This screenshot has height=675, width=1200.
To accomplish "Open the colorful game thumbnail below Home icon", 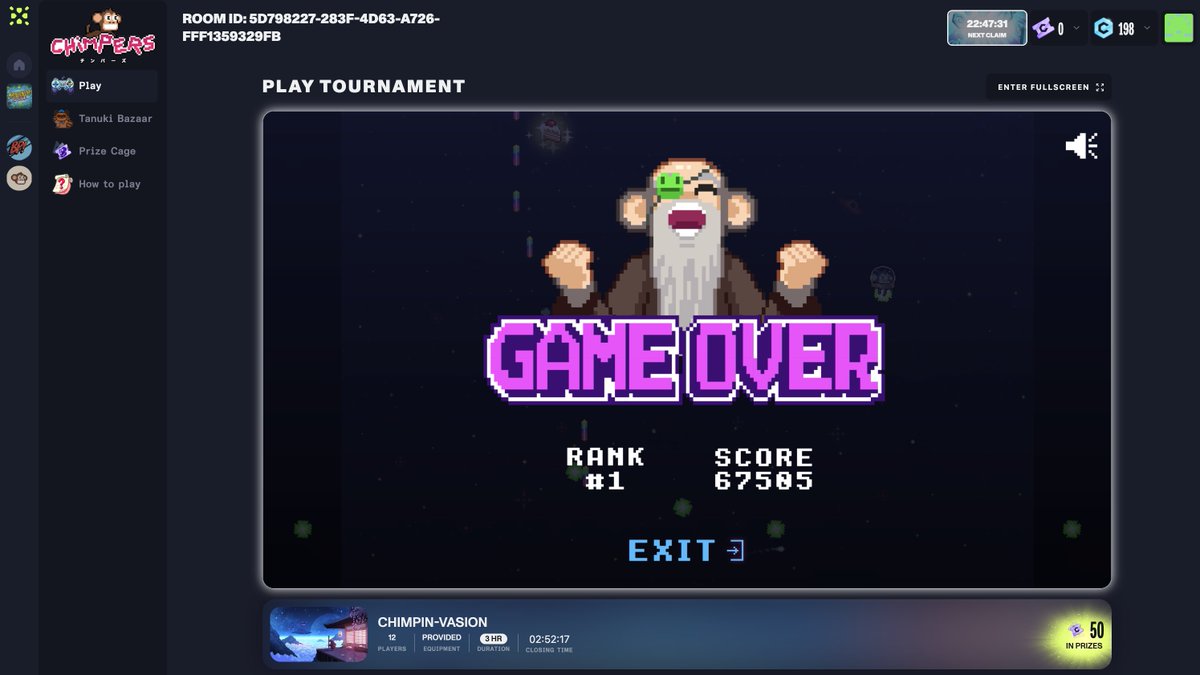I will 19,97.
